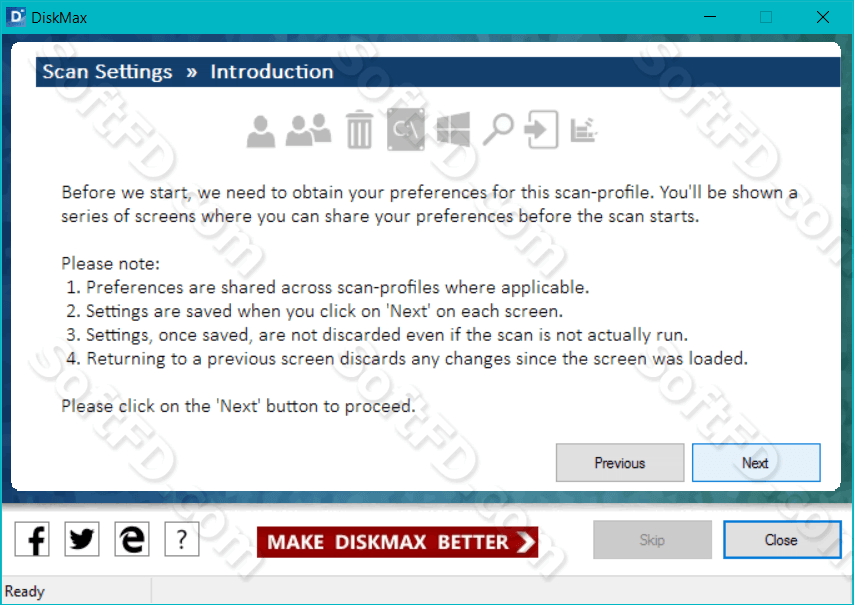Open the Twitter bird icon
Screen dimensions: 854x605
(x=82, y=539)
